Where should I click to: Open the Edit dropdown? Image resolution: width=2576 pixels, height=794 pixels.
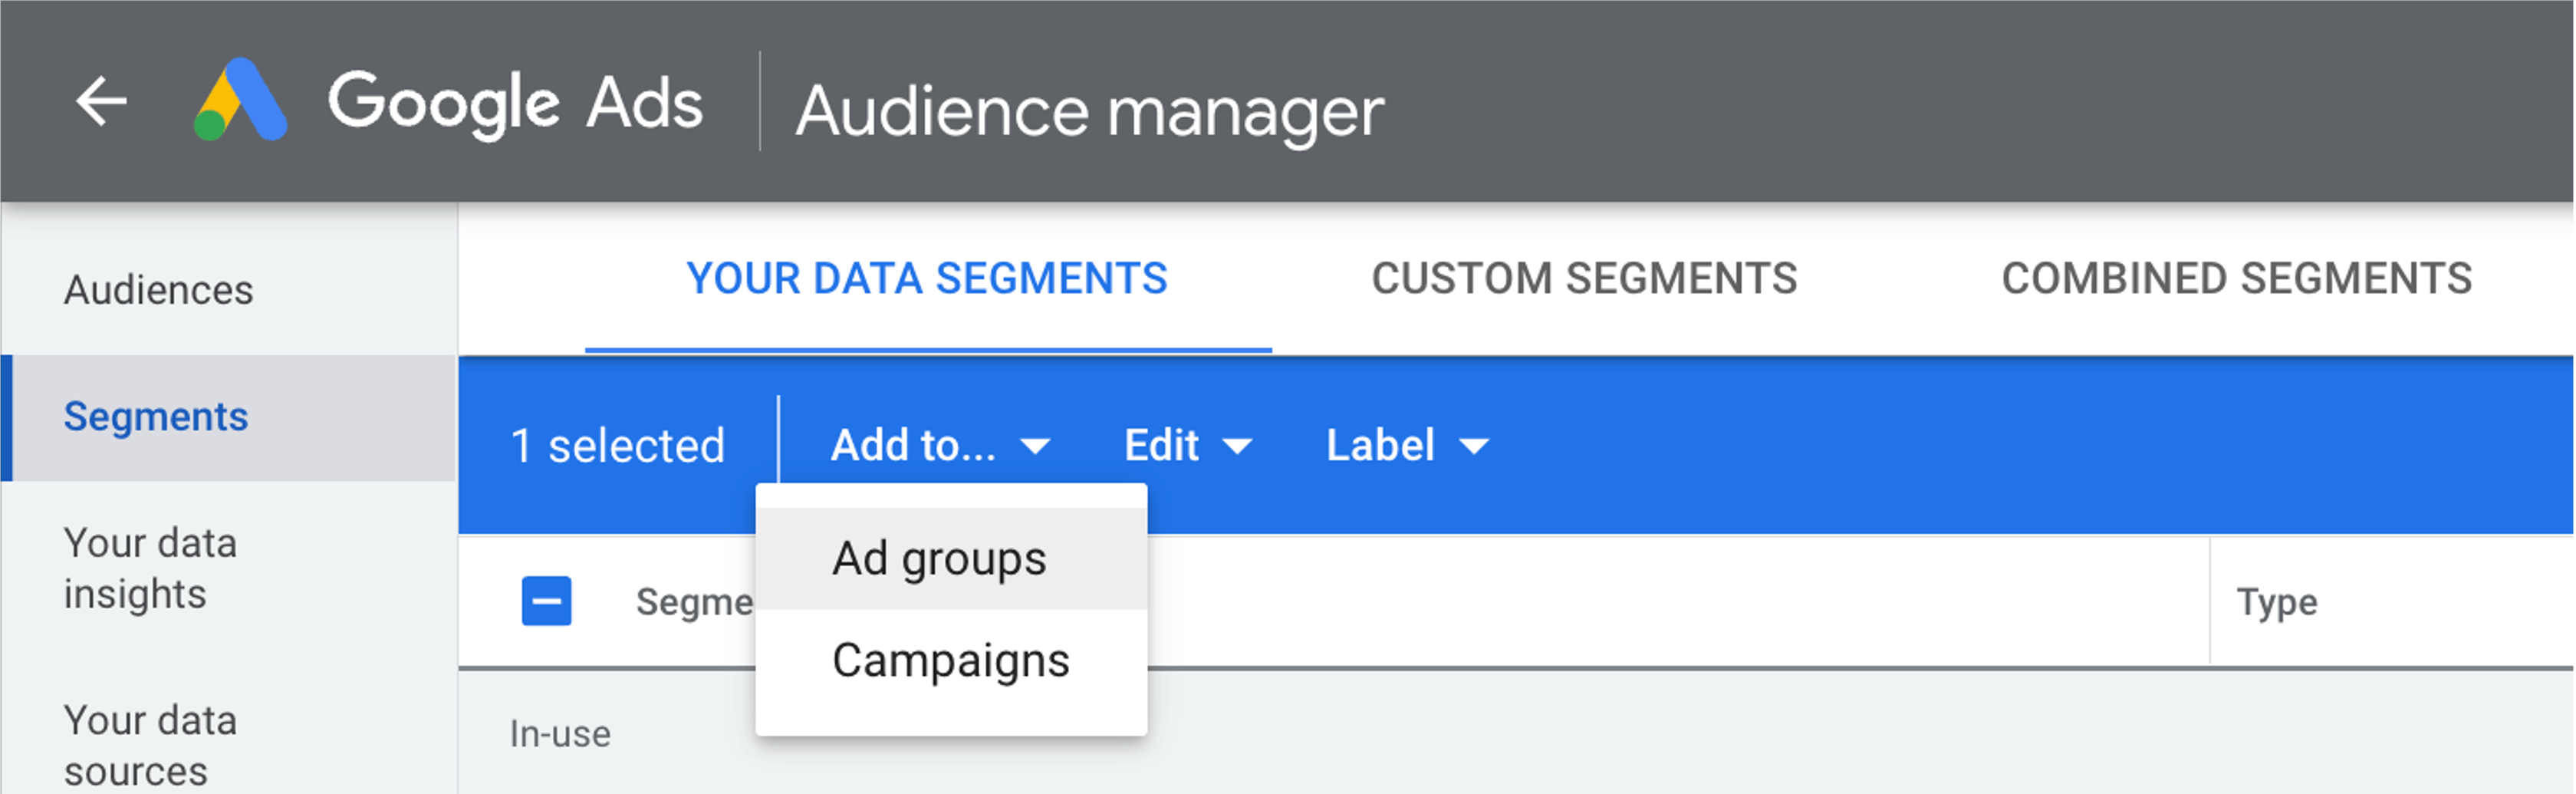pyautogui.click(x=1188, y=445)
